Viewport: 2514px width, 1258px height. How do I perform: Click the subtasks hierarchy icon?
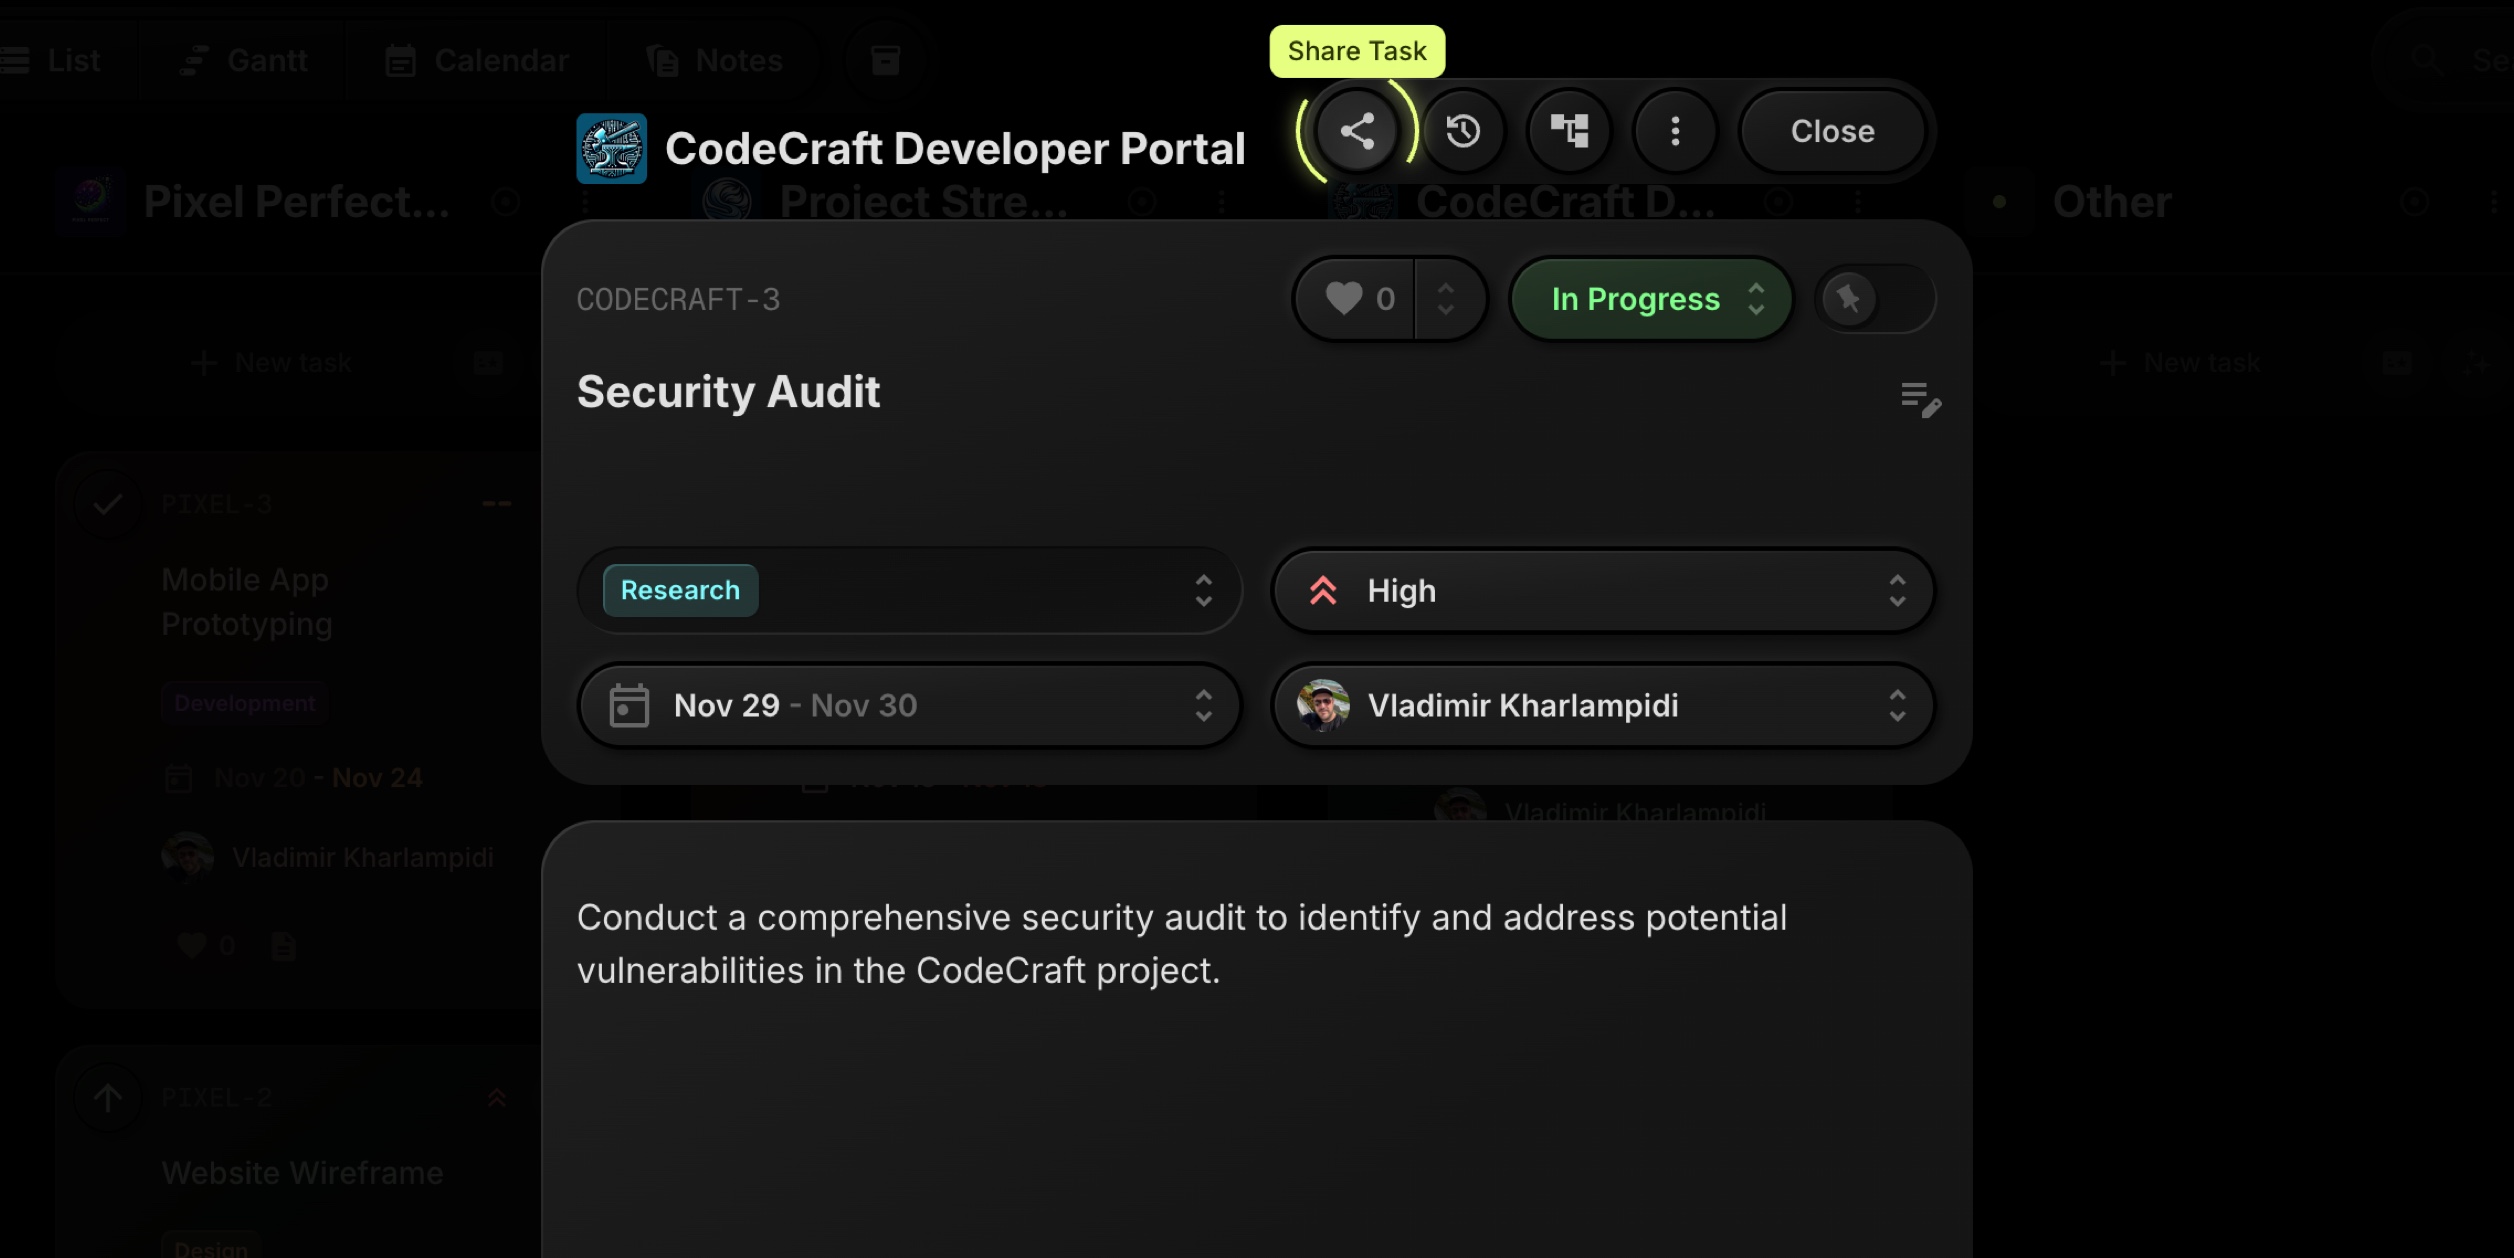1569,131
